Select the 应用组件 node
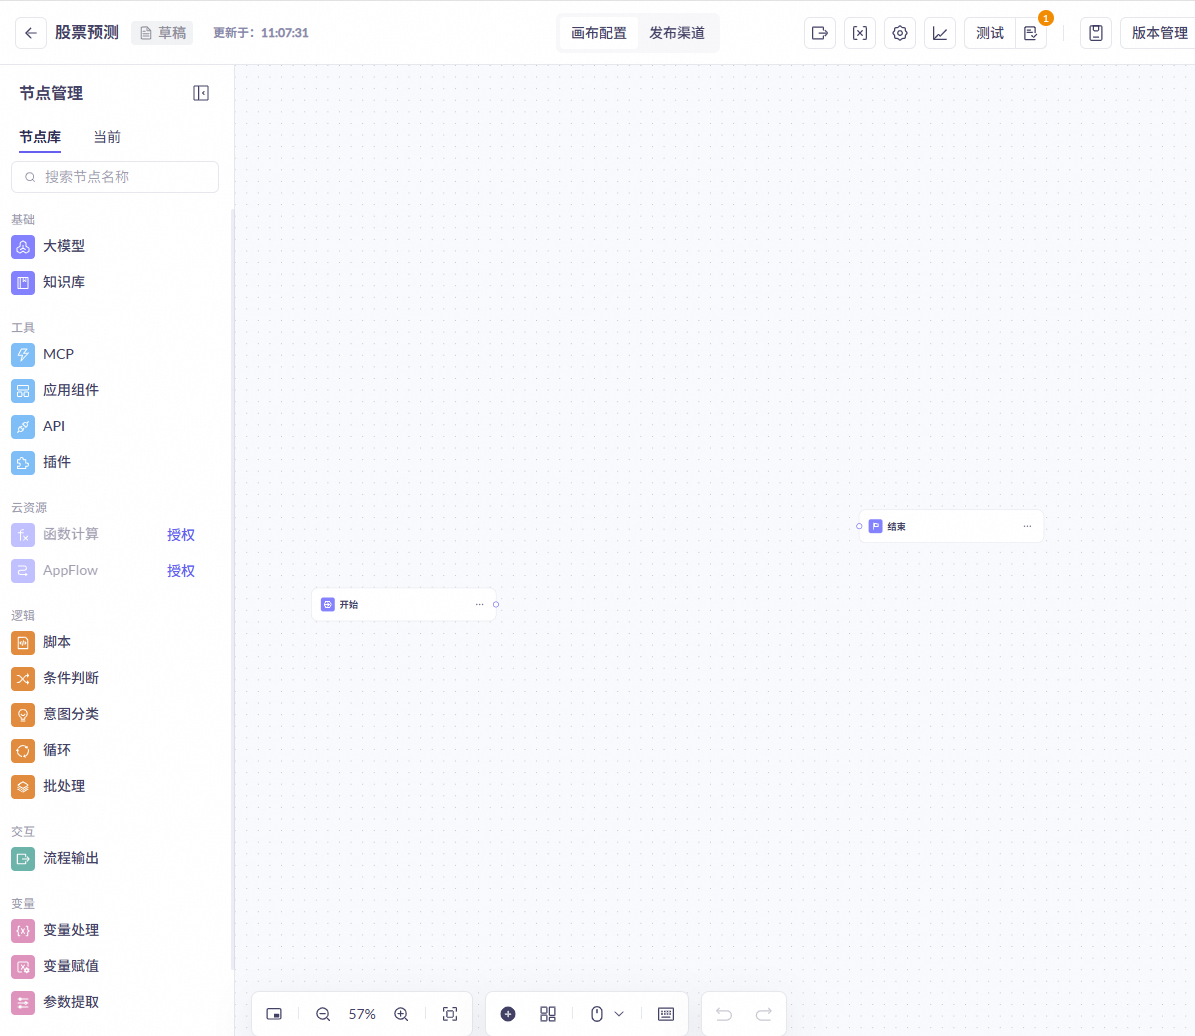 (55, 390)
